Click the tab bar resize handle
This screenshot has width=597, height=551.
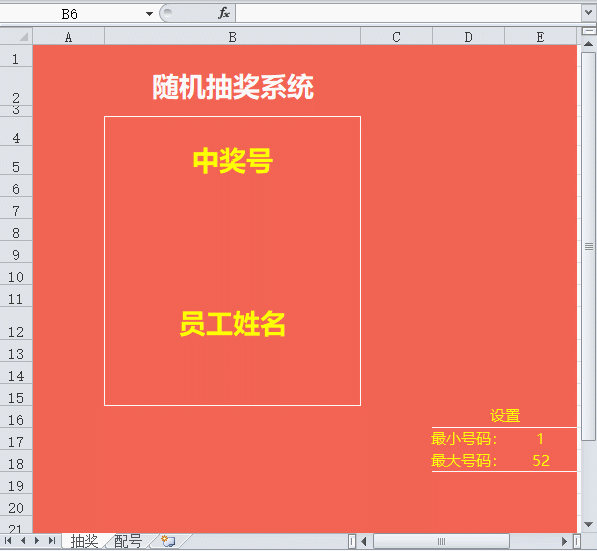click(352, 541)
